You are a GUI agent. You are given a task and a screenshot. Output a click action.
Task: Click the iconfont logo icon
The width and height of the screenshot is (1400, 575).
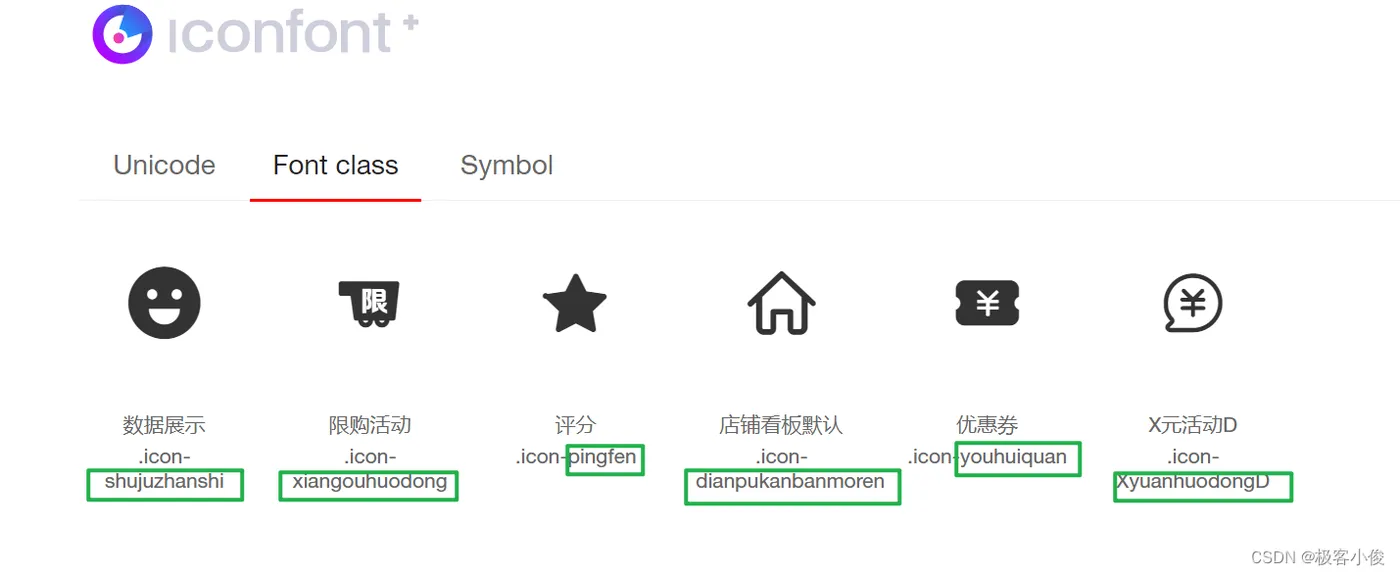click(x=122, y=34)
